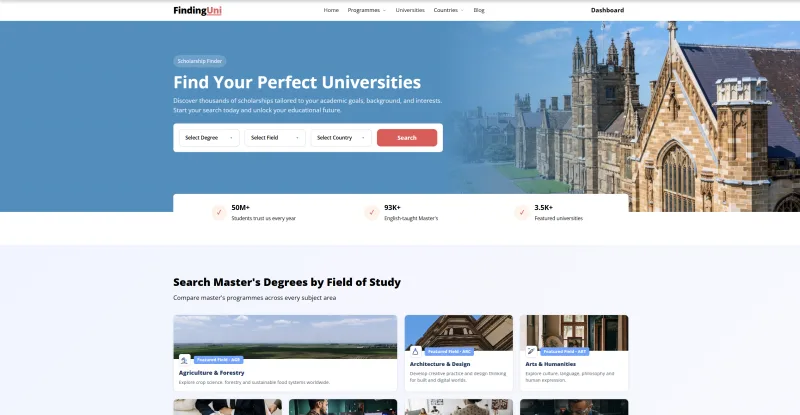Screen dimensions: 800x415
Task: Click the 'Find Your Perfect Universities' heading
Action: pyautogui.click(x=297, y=82)
